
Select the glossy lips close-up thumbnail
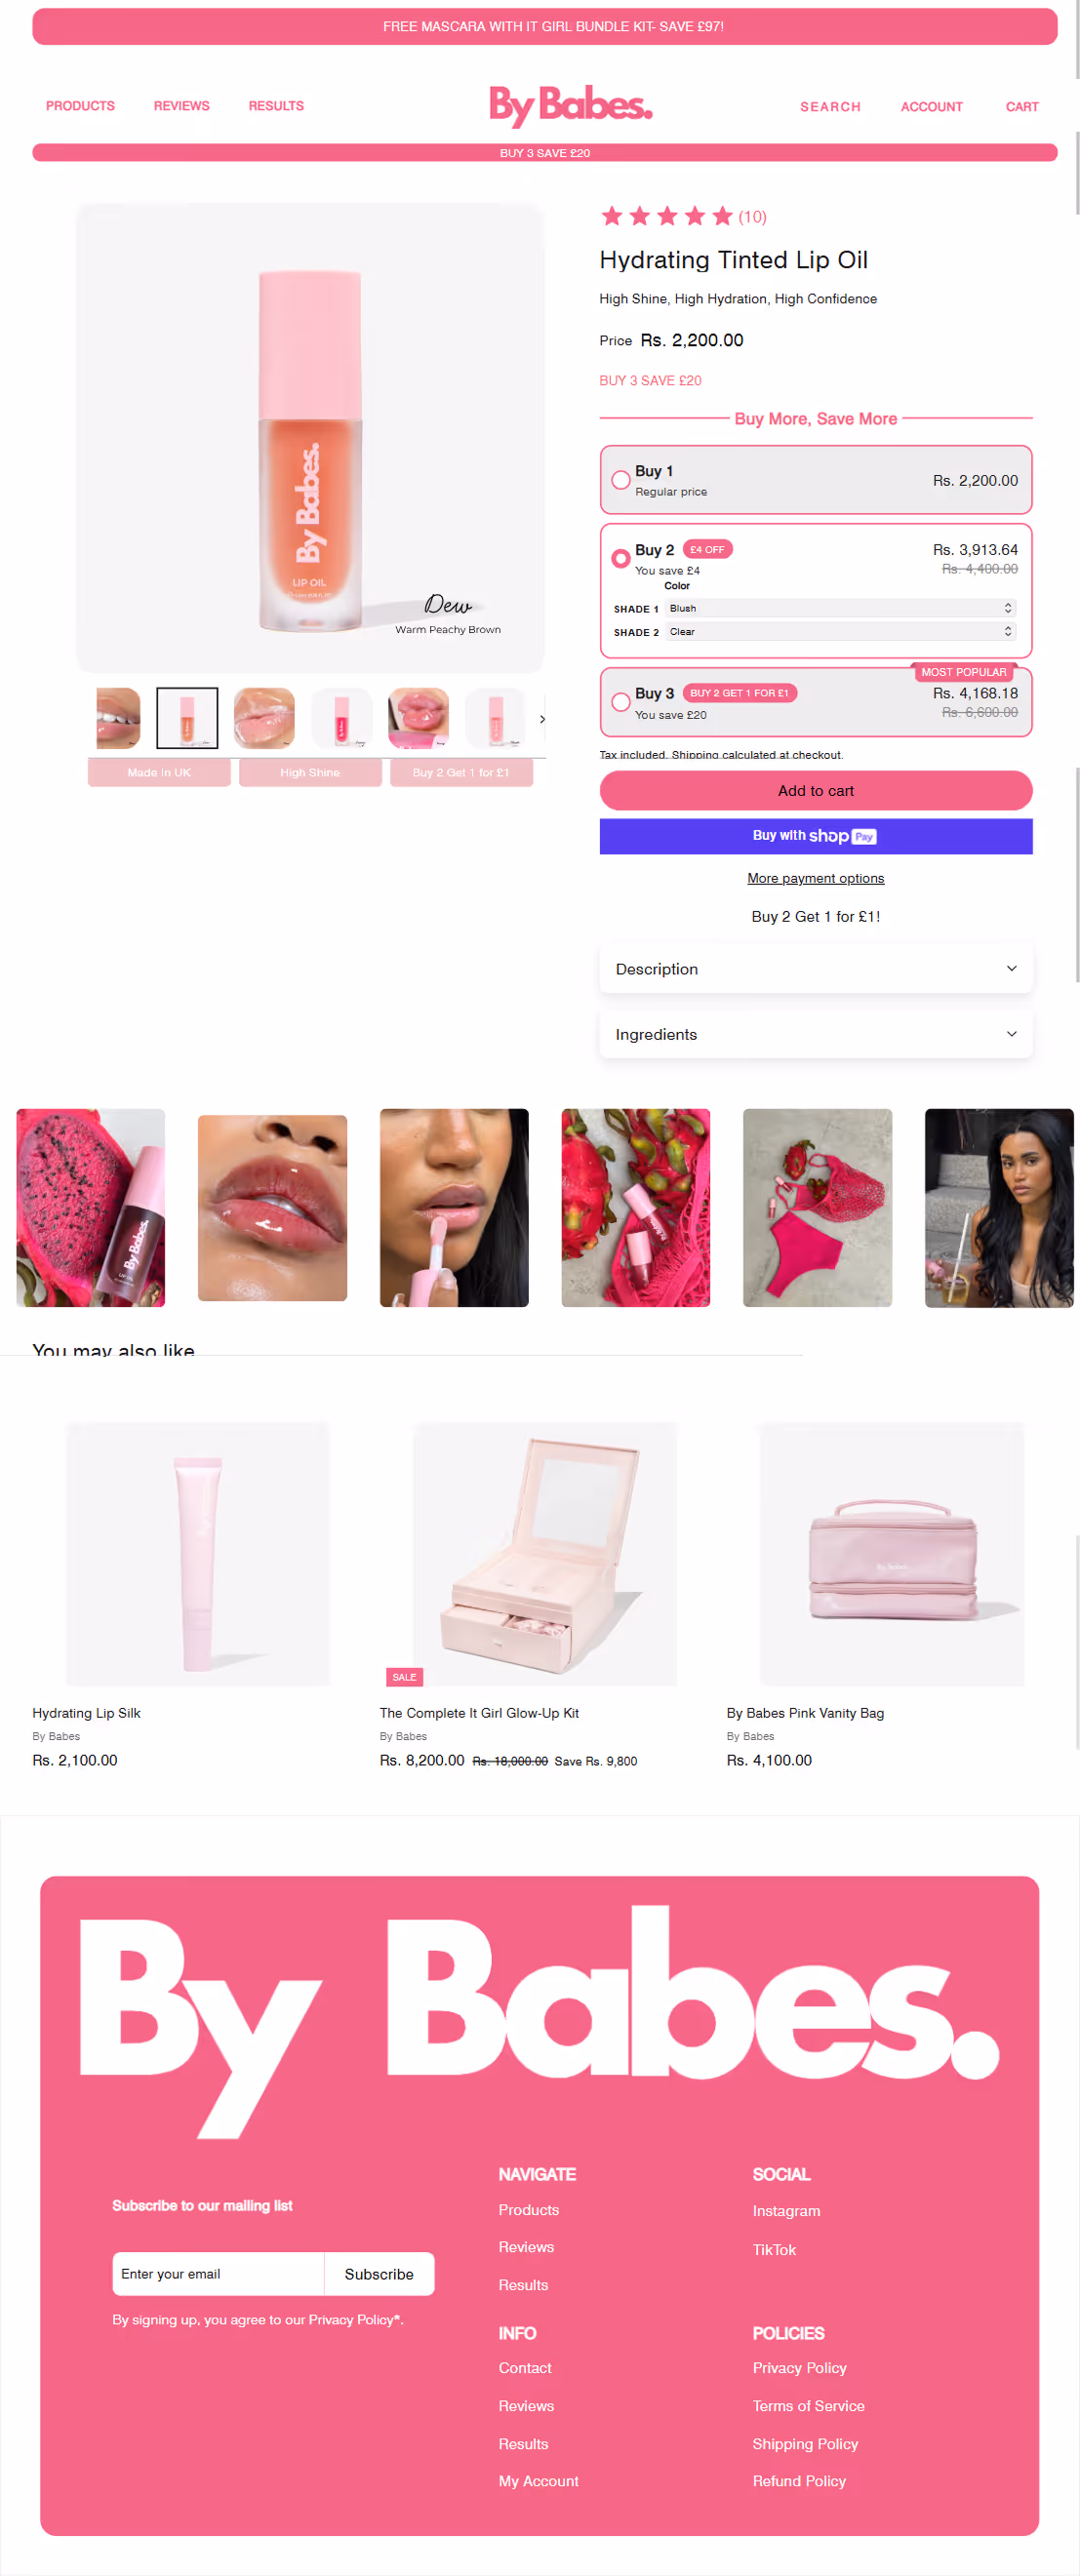pyautogui.click(x=264, y=718)
